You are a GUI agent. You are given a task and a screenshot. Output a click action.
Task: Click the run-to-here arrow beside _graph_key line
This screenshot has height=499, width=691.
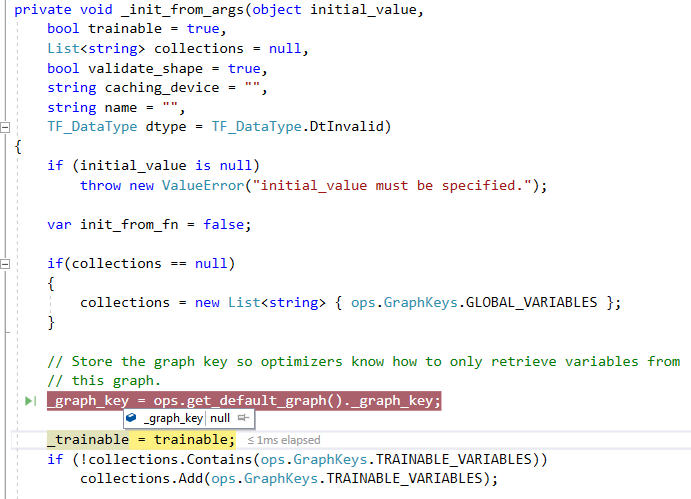coord(31,401)
